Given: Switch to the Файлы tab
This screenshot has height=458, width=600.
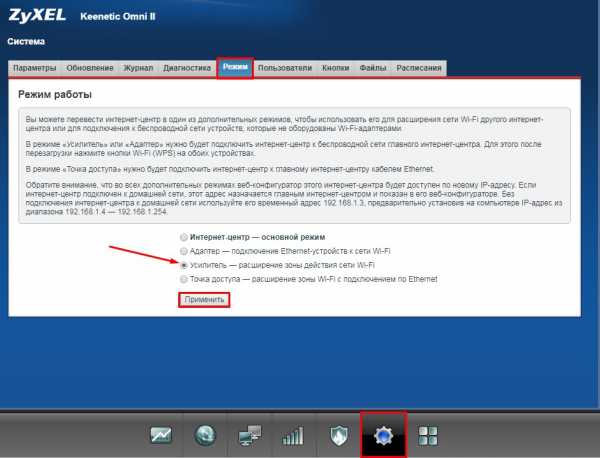Looking at the screenshot, I should coord(373,68).
